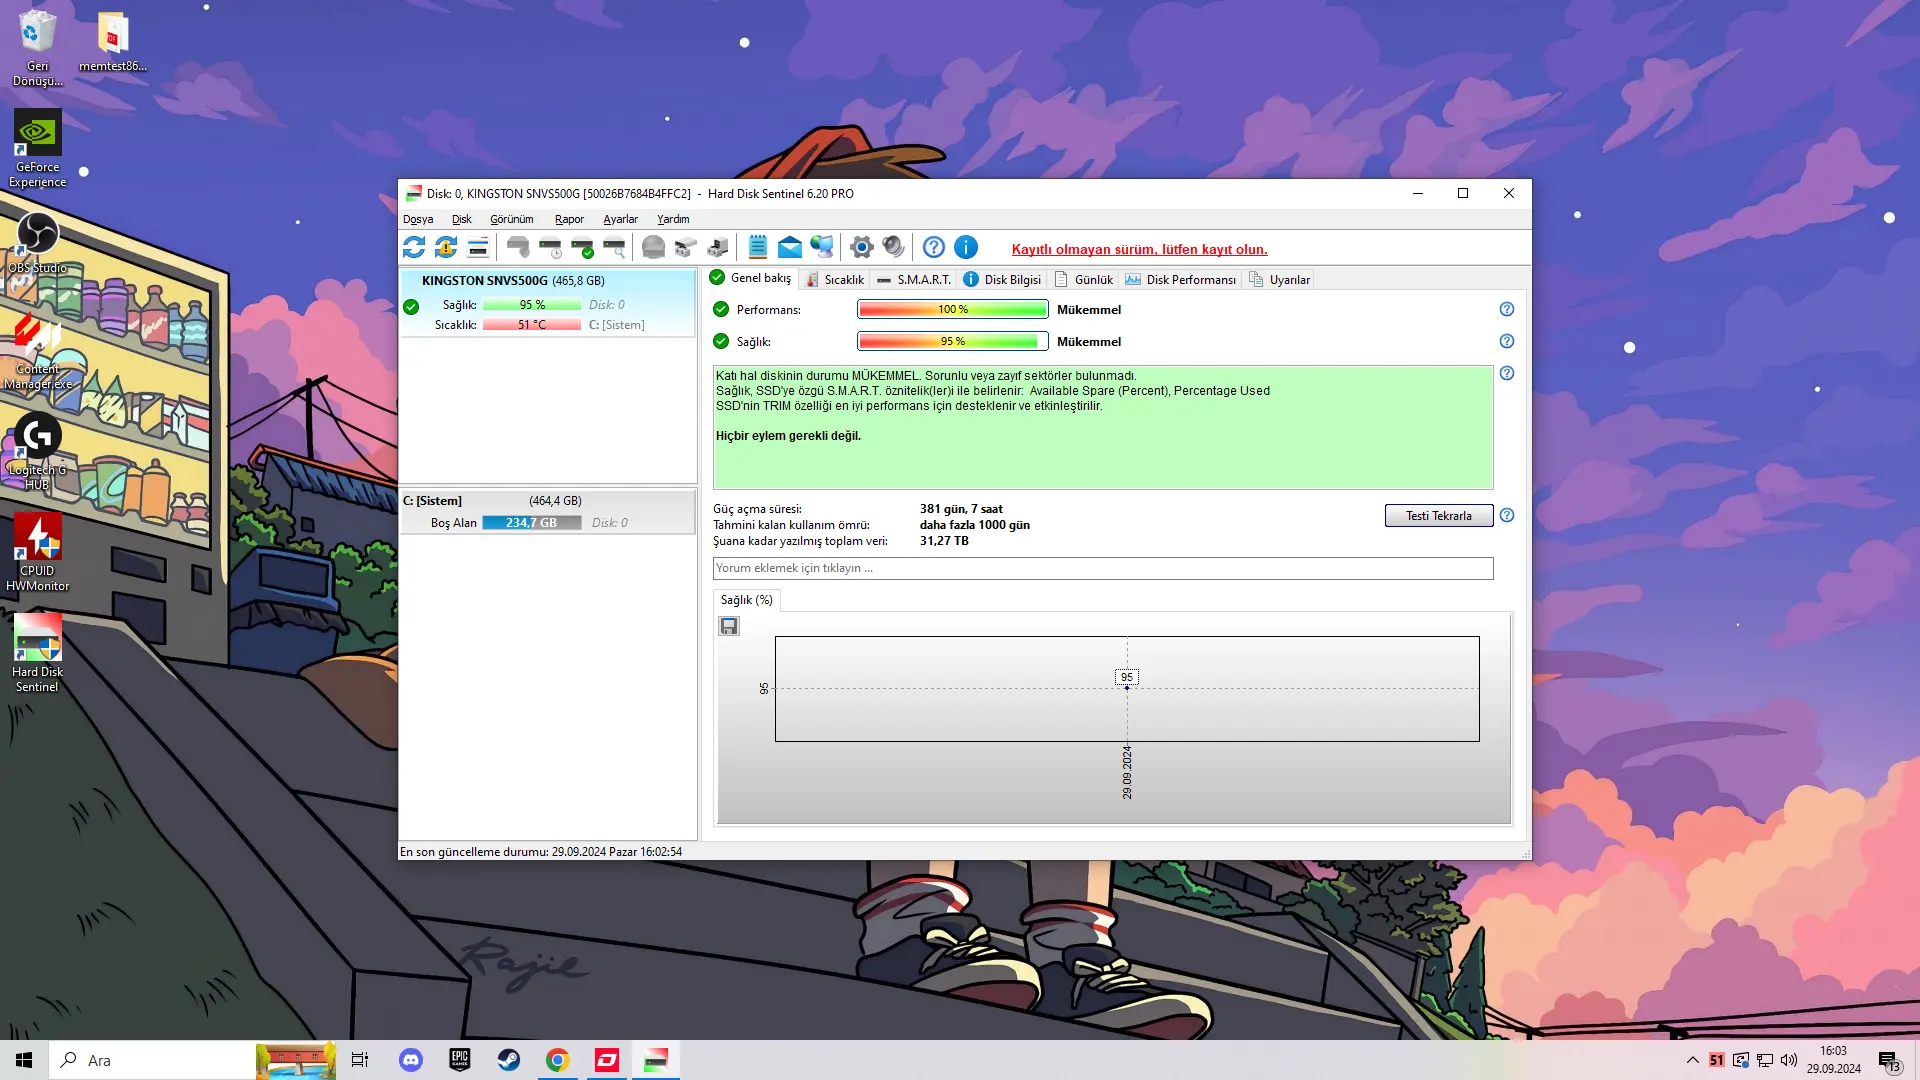Open the Ayarlar menu
Image resolution: width=1920 pixels, height=1080 pixels.
coord(620,219)
